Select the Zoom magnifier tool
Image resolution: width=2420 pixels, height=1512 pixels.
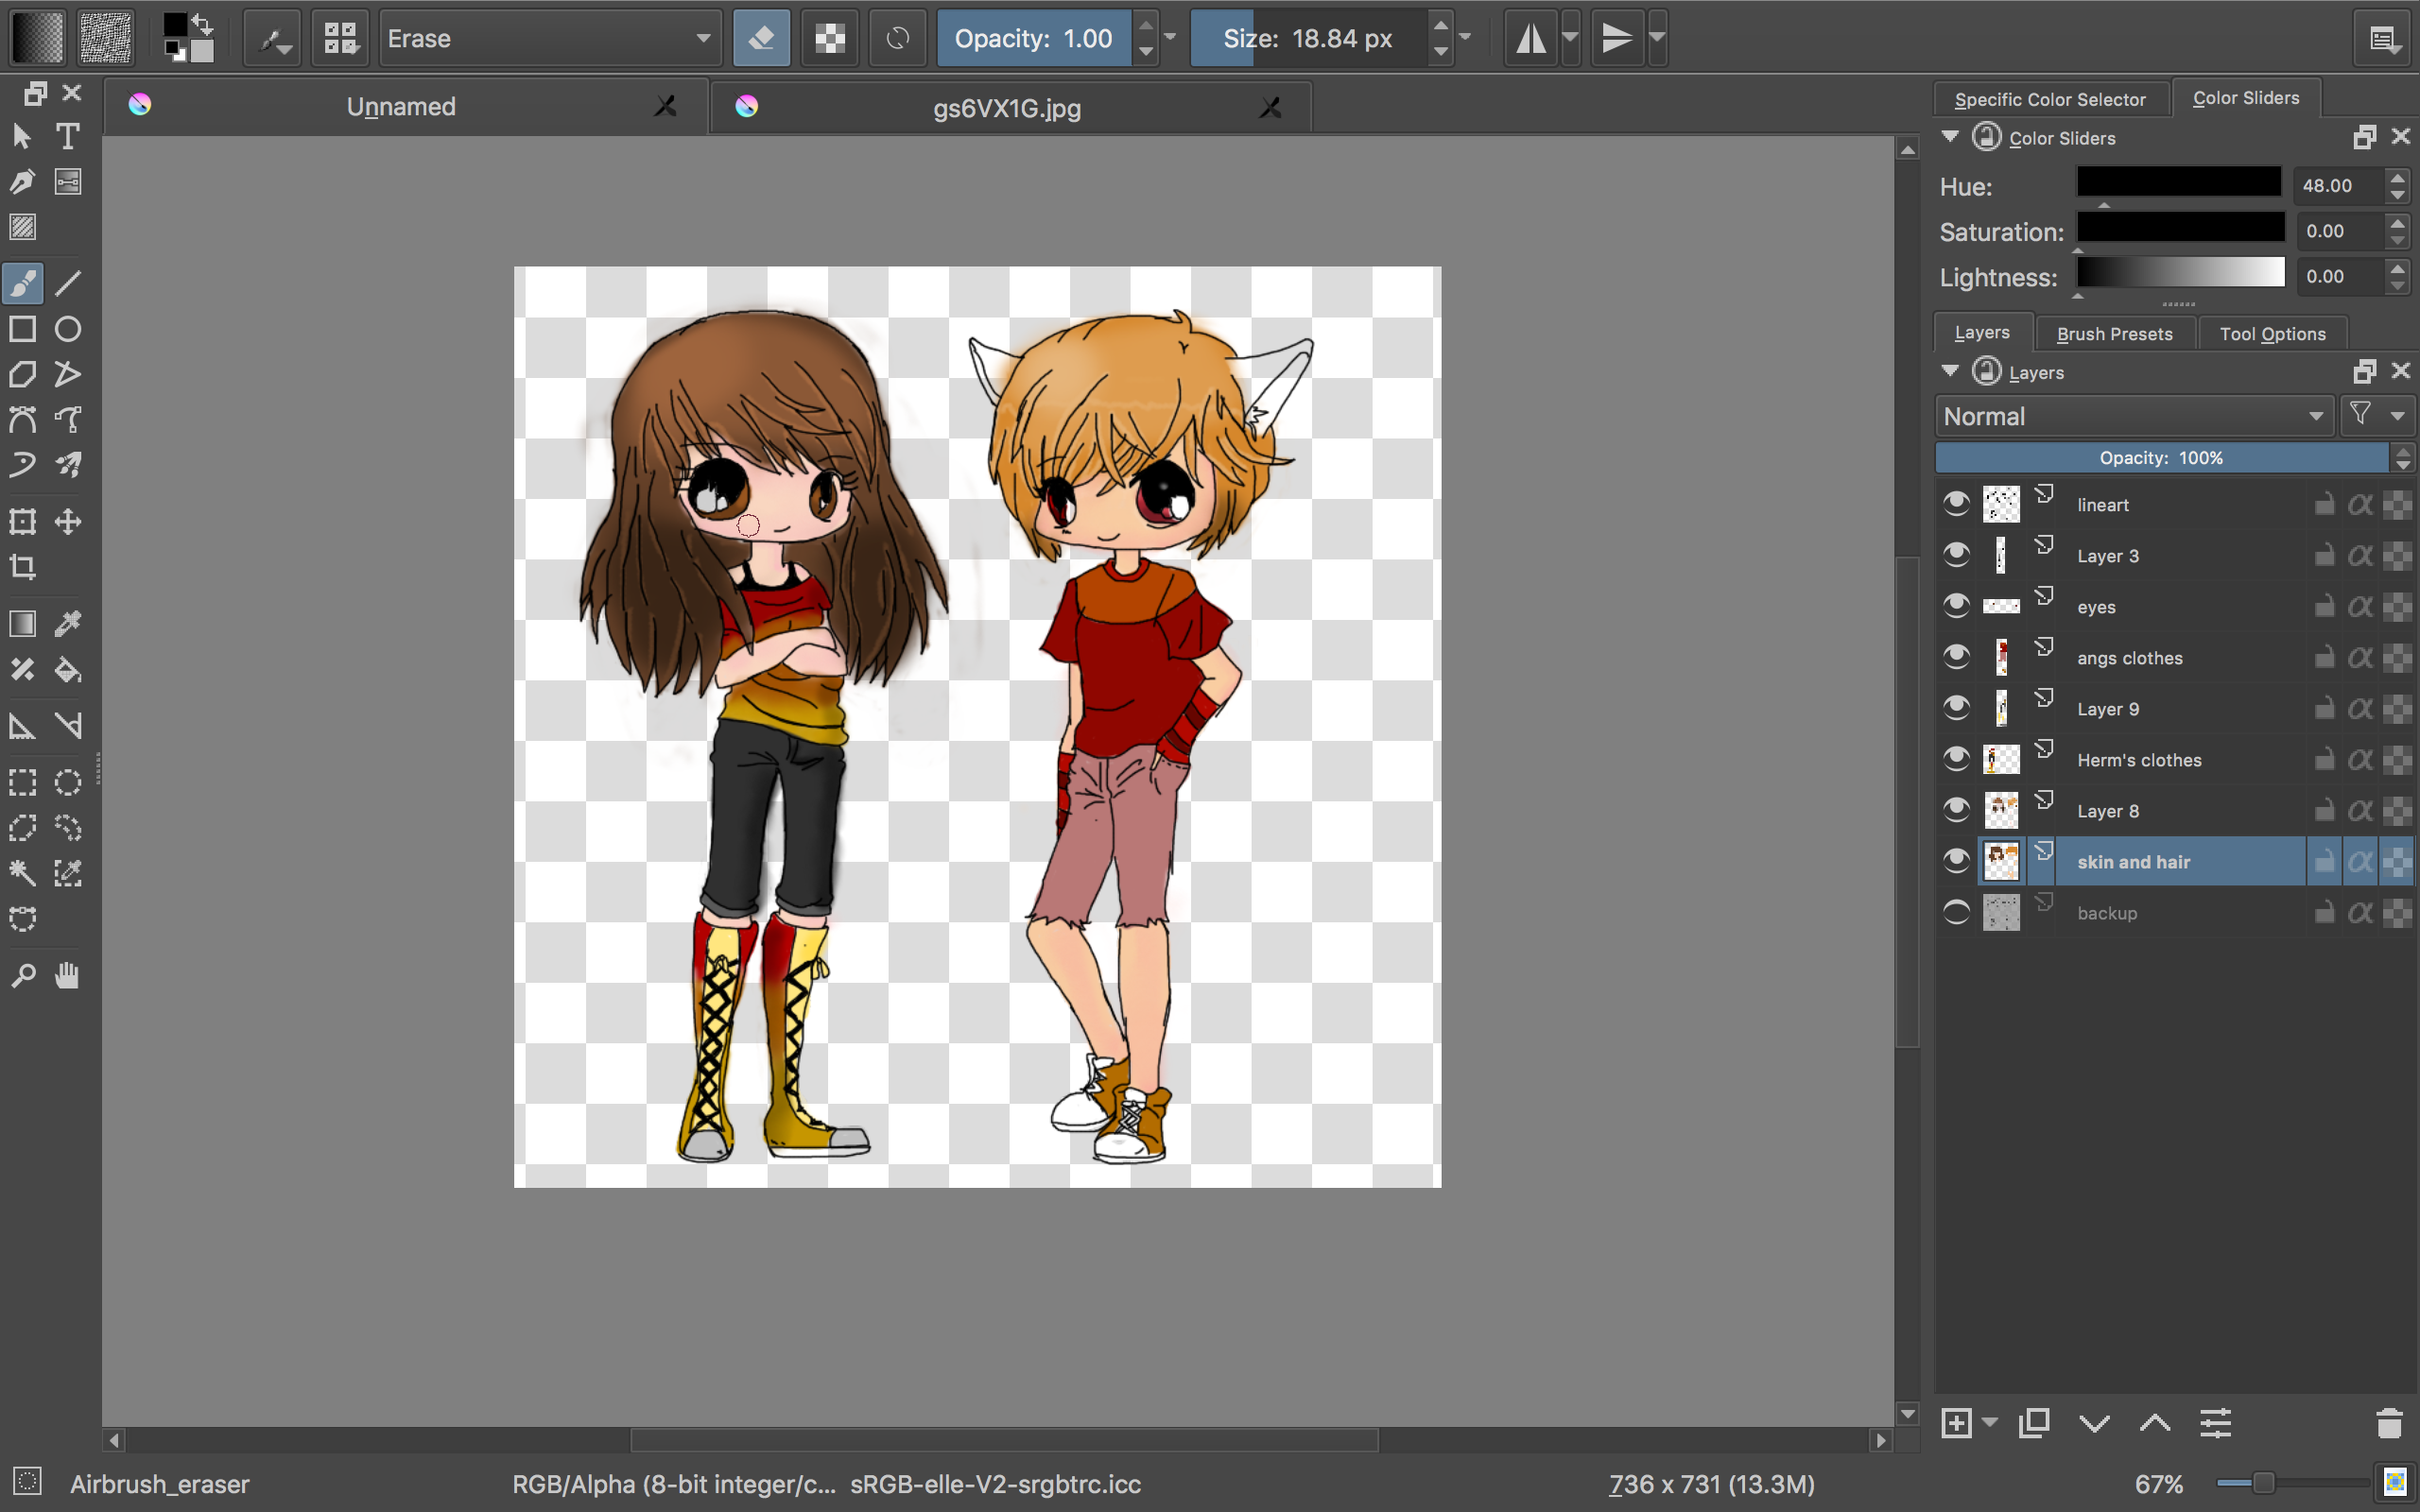coord(22,975)
